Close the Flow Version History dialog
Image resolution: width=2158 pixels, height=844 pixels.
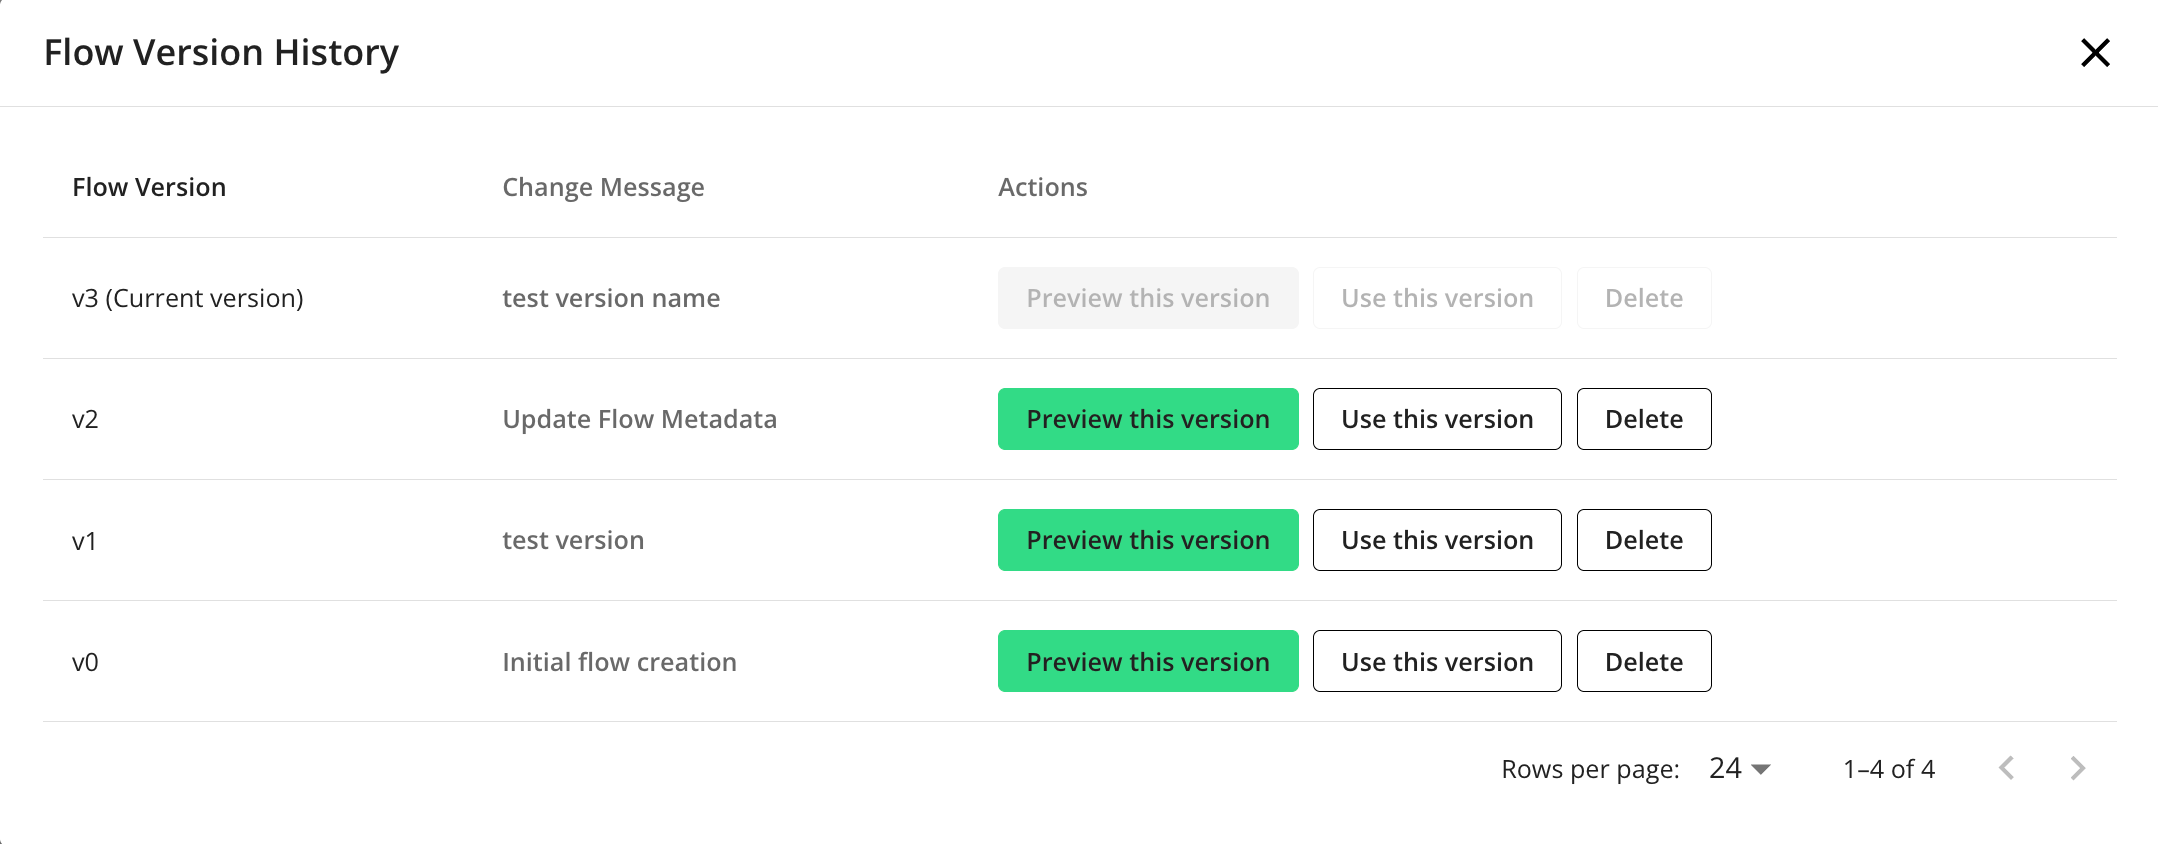[x=2094, y=53]
